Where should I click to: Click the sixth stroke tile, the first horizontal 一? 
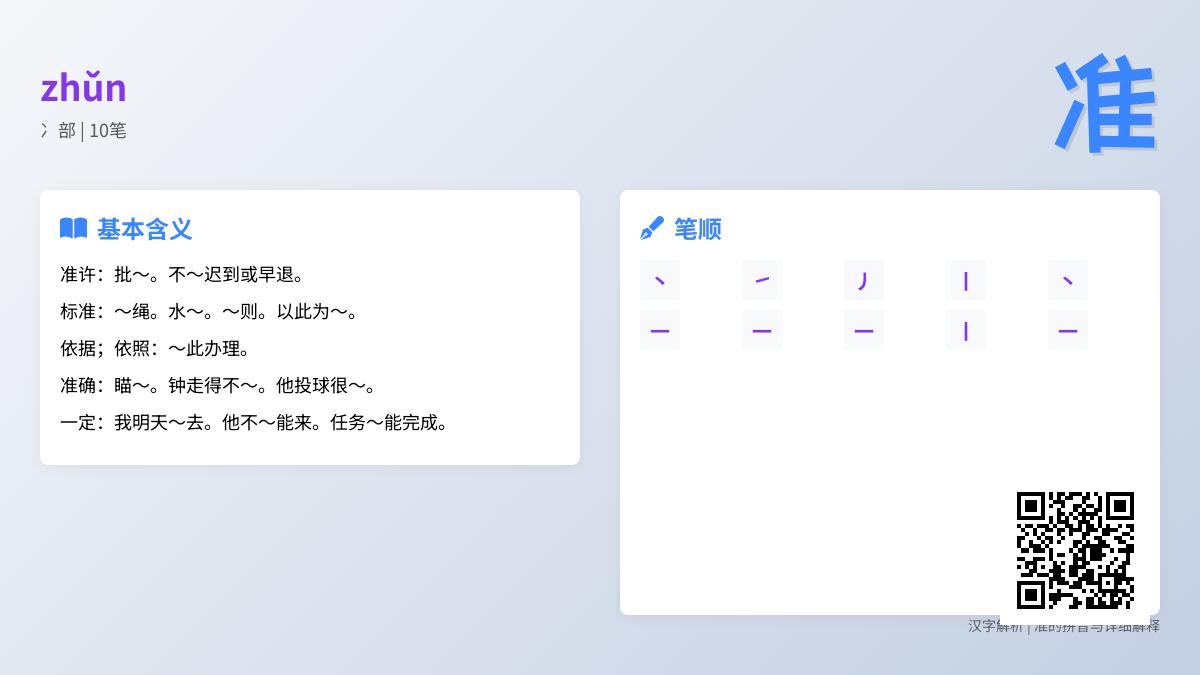pos(660,330)
